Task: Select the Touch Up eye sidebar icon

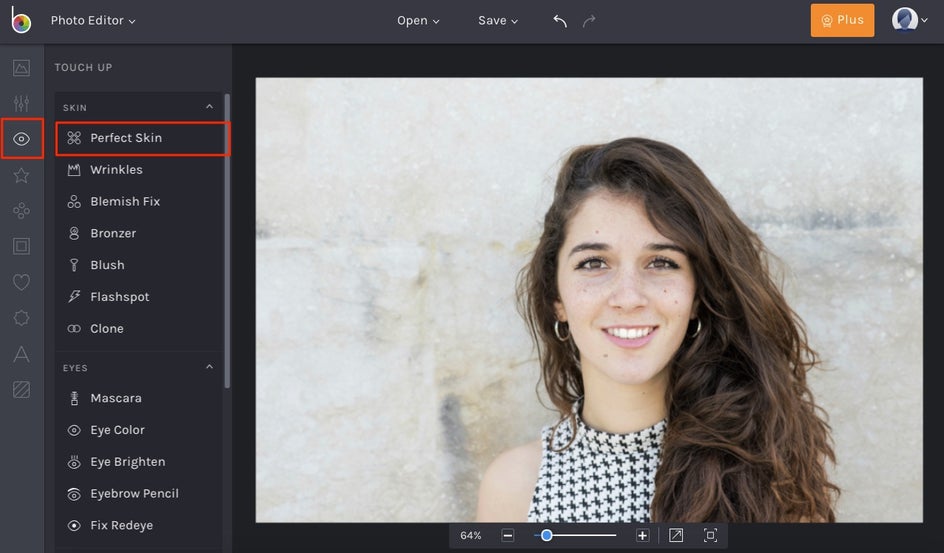Action: [21, 139]
